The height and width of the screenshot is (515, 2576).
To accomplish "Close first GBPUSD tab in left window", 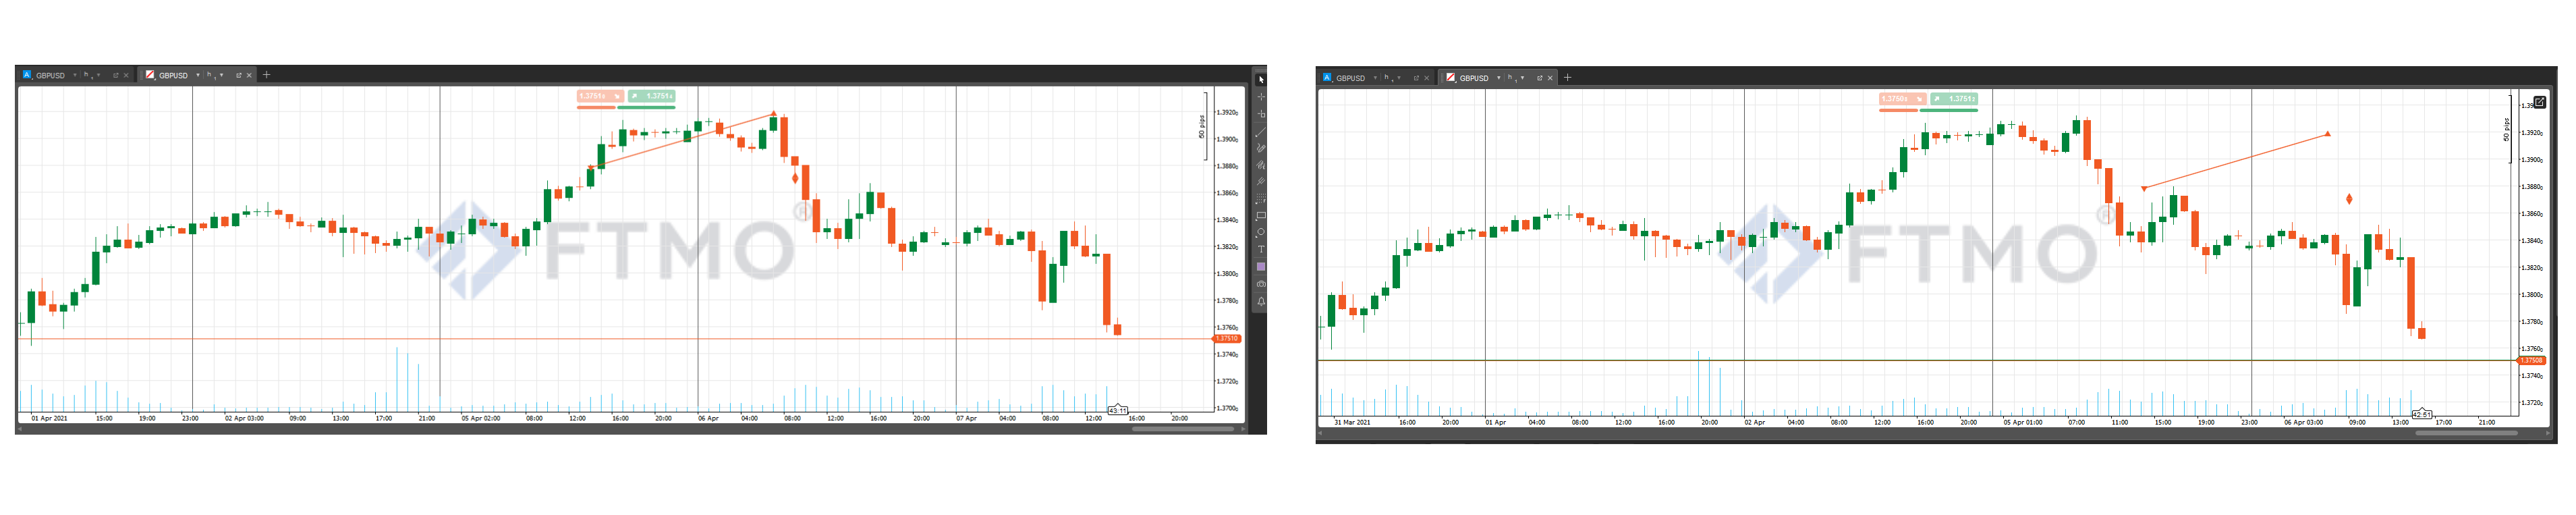I will click(x=126, y=76).
